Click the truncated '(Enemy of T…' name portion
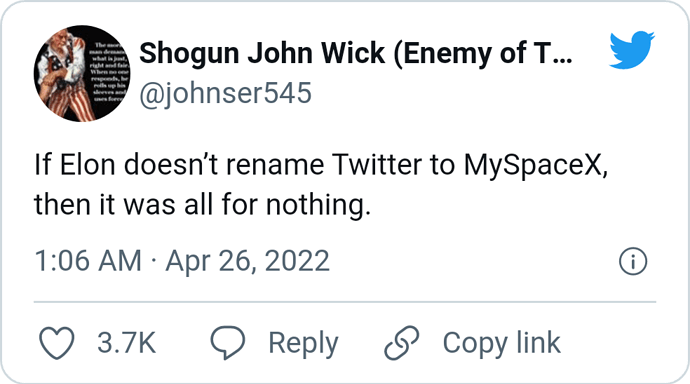690x384 pixels. coord(483,53)
